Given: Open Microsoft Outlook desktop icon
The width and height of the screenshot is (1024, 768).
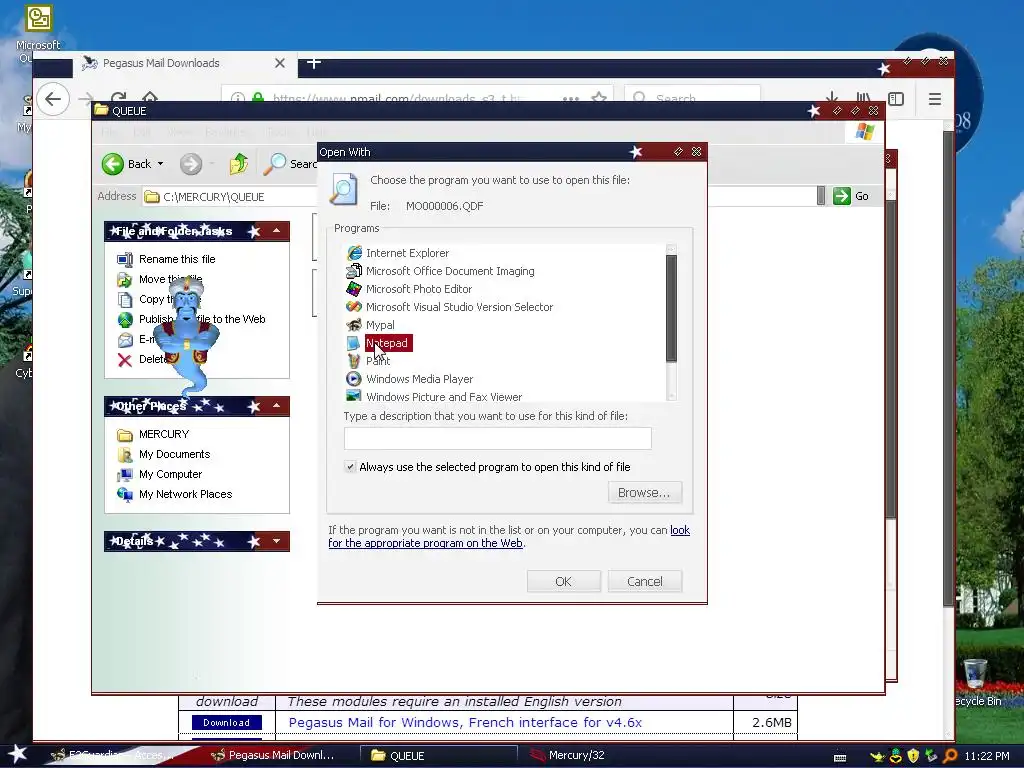Looking at the screenshot, I should (38, 33).
